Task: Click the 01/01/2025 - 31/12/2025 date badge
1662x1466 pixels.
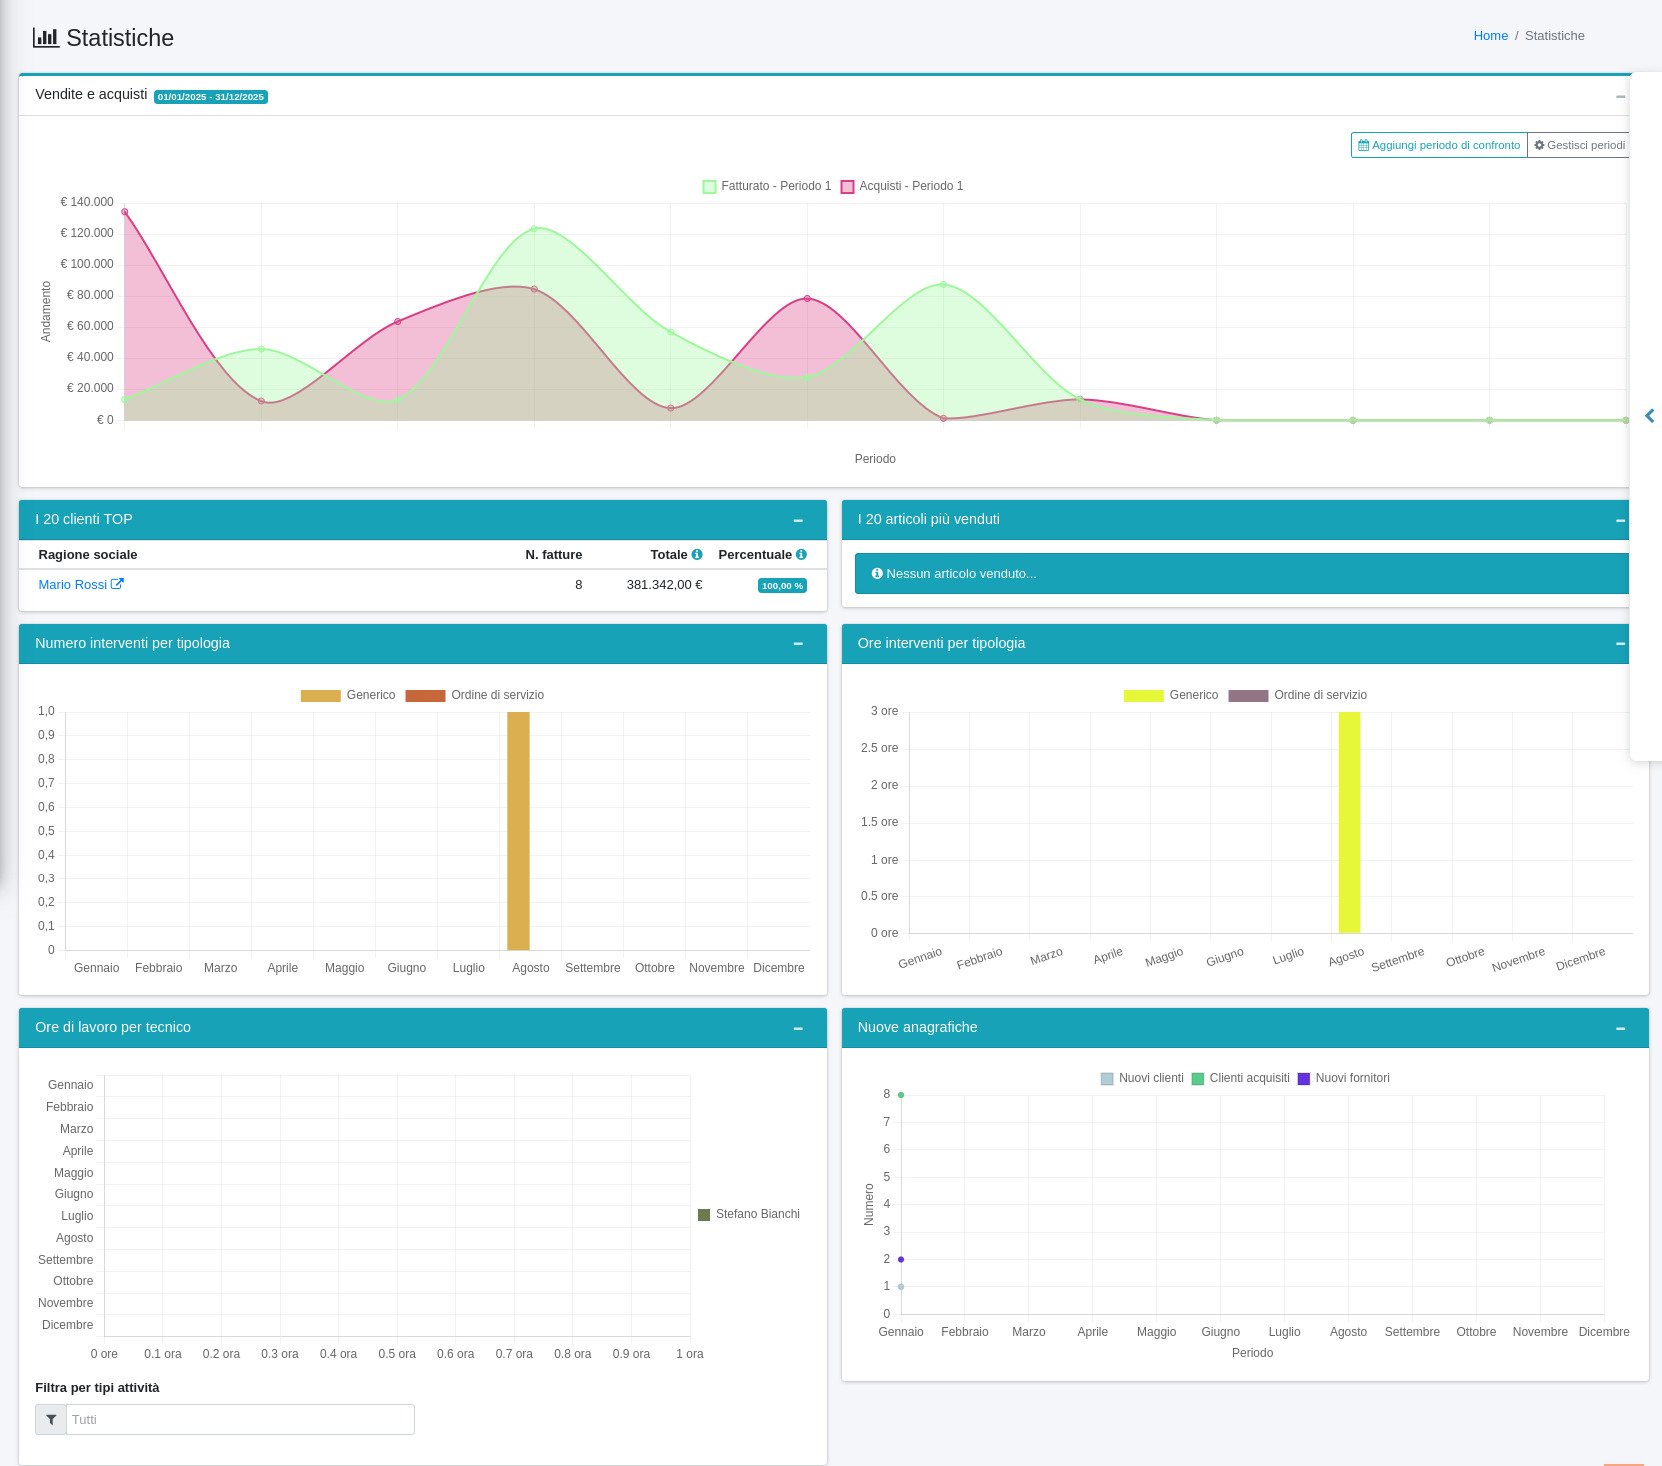Action: 211,97
